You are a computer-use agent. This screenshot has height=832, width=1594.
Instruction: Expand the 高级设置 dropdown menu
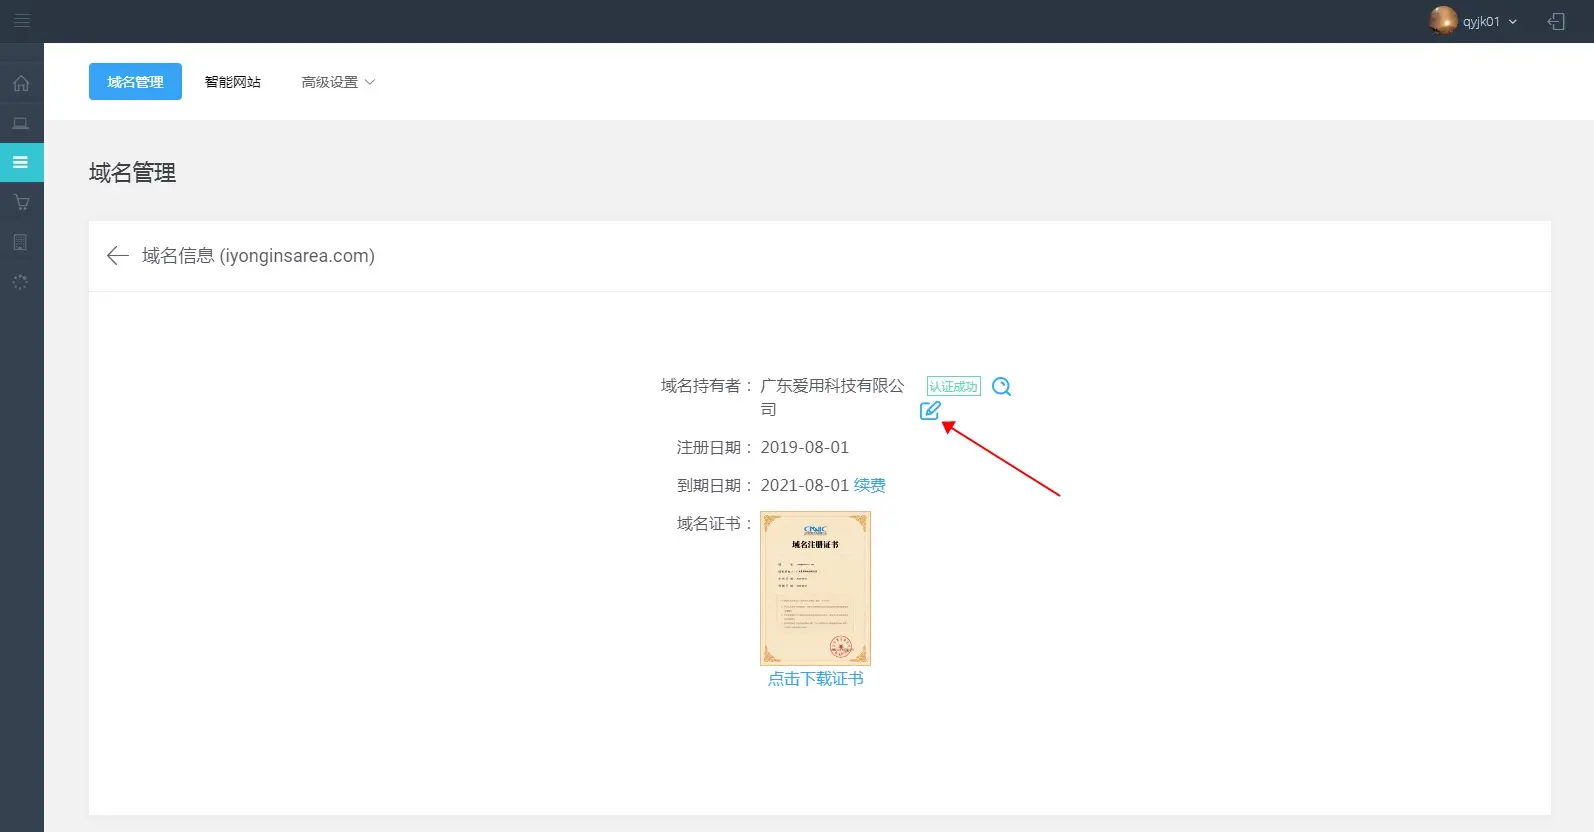point(338,82)
